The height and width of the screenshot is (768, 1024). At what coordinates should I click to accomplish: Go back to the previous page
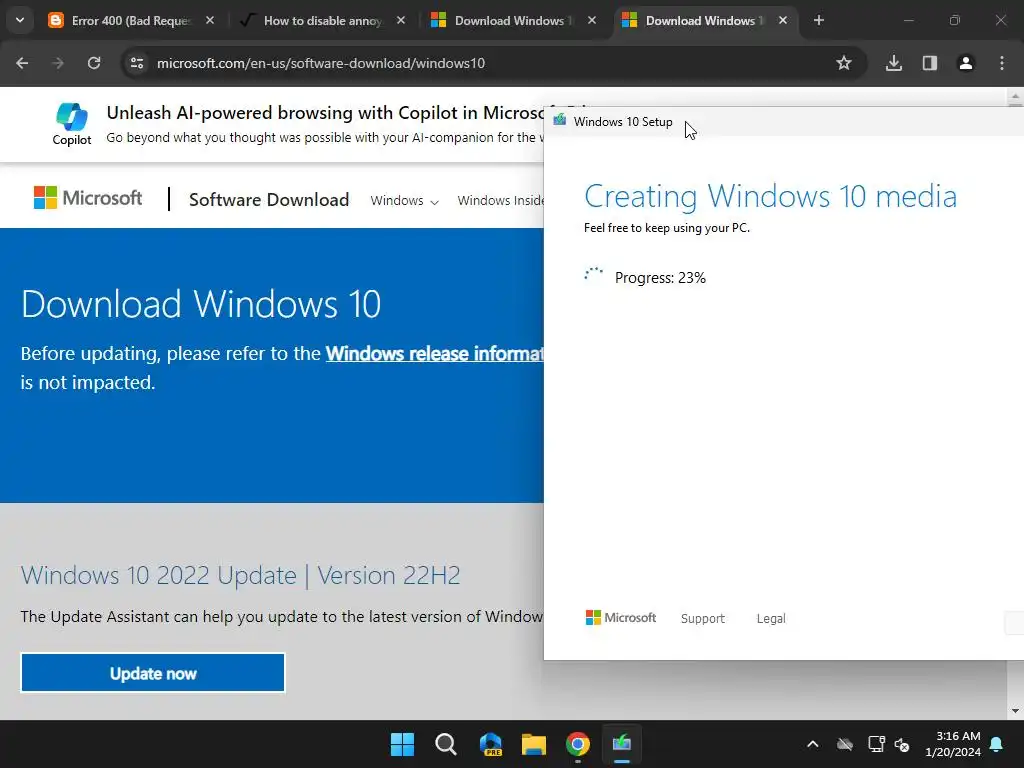click(22, 63)
